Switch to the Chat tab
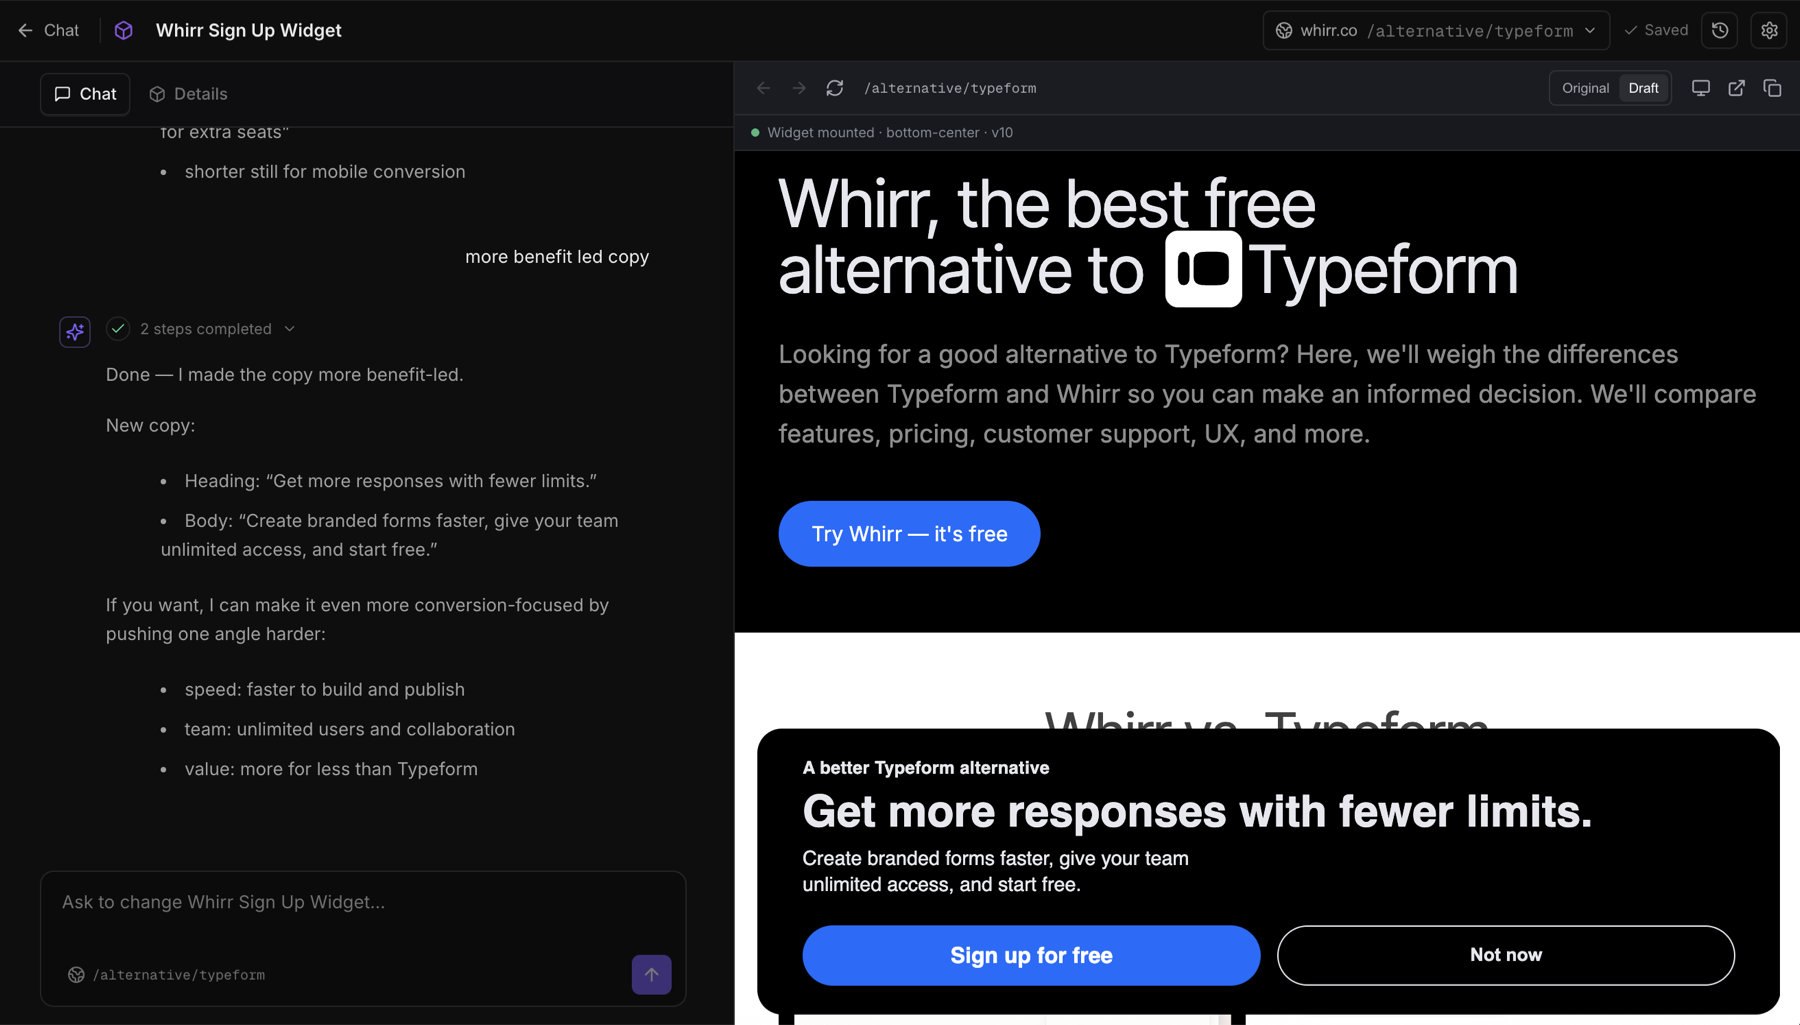The height and width of the screenshot is (1025, 1800). (x=85, y=94)
